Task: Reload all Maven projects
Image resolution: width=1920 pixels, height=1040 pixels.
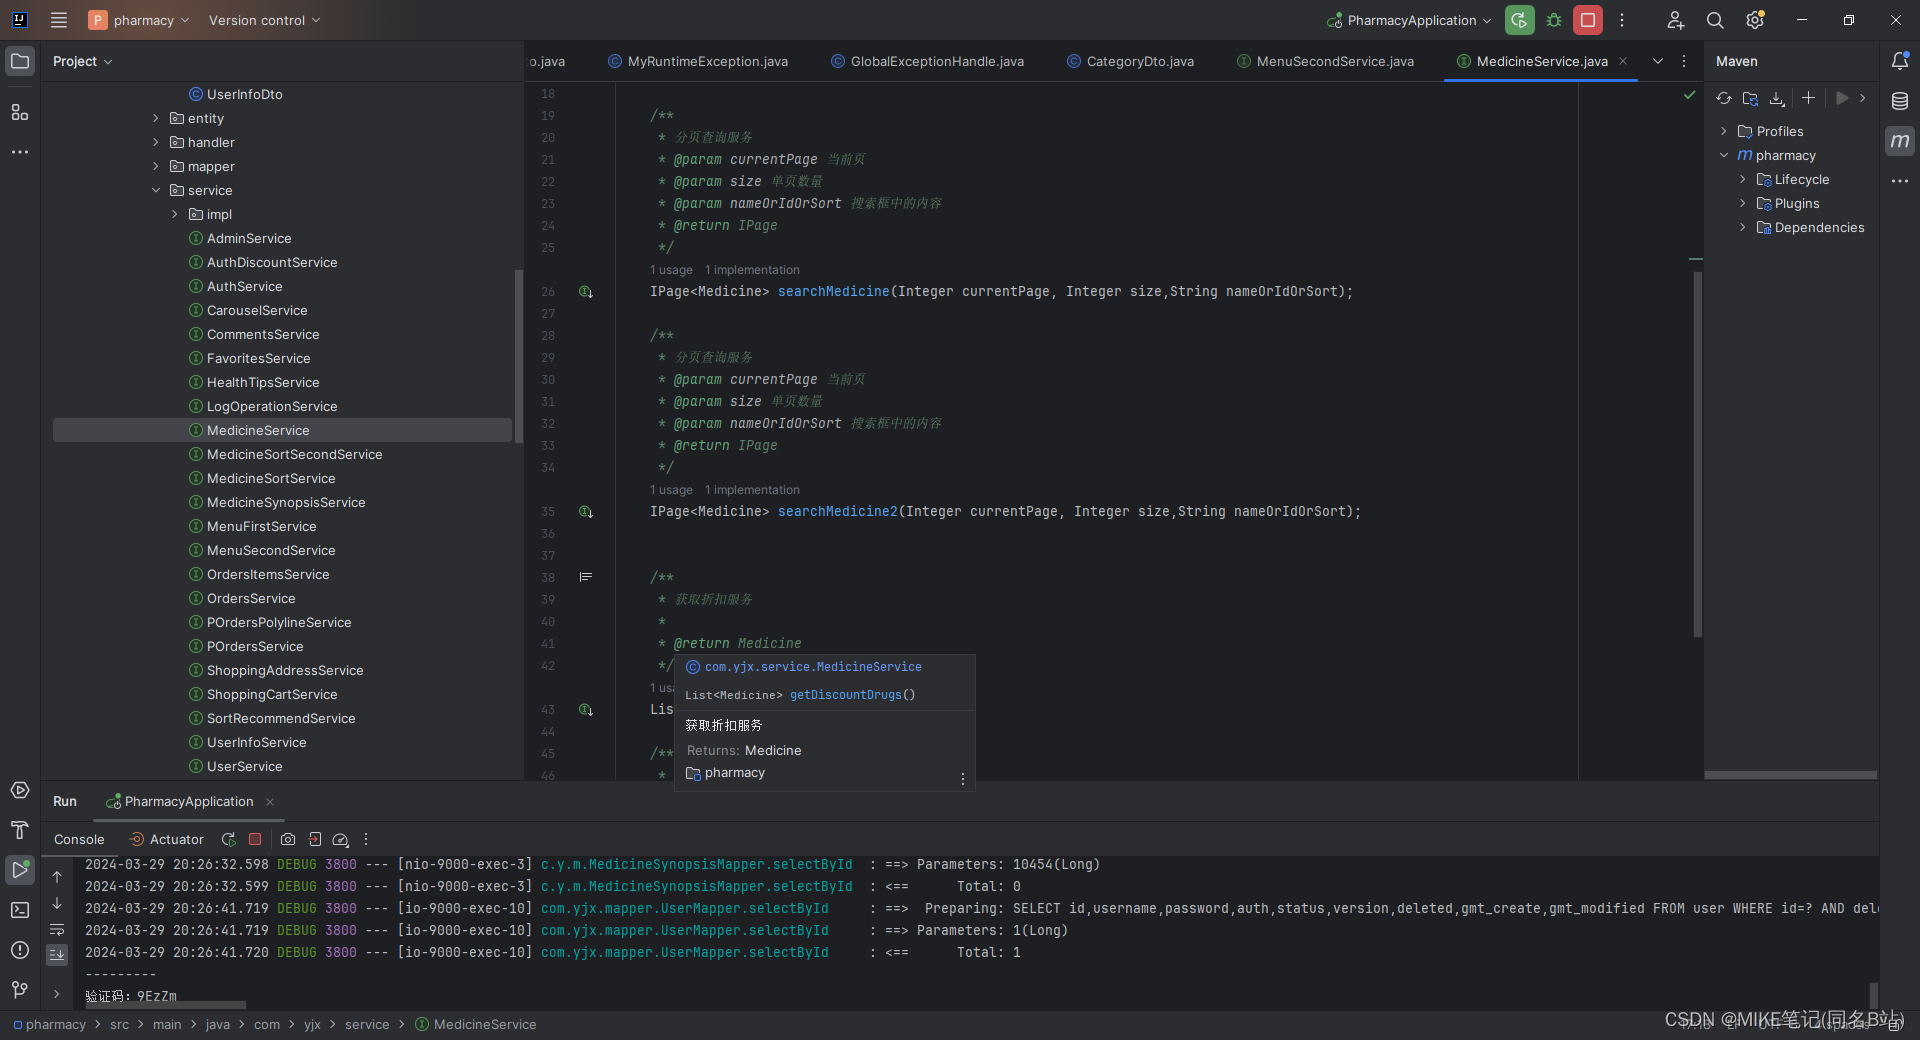Action: coord(1724,98)
